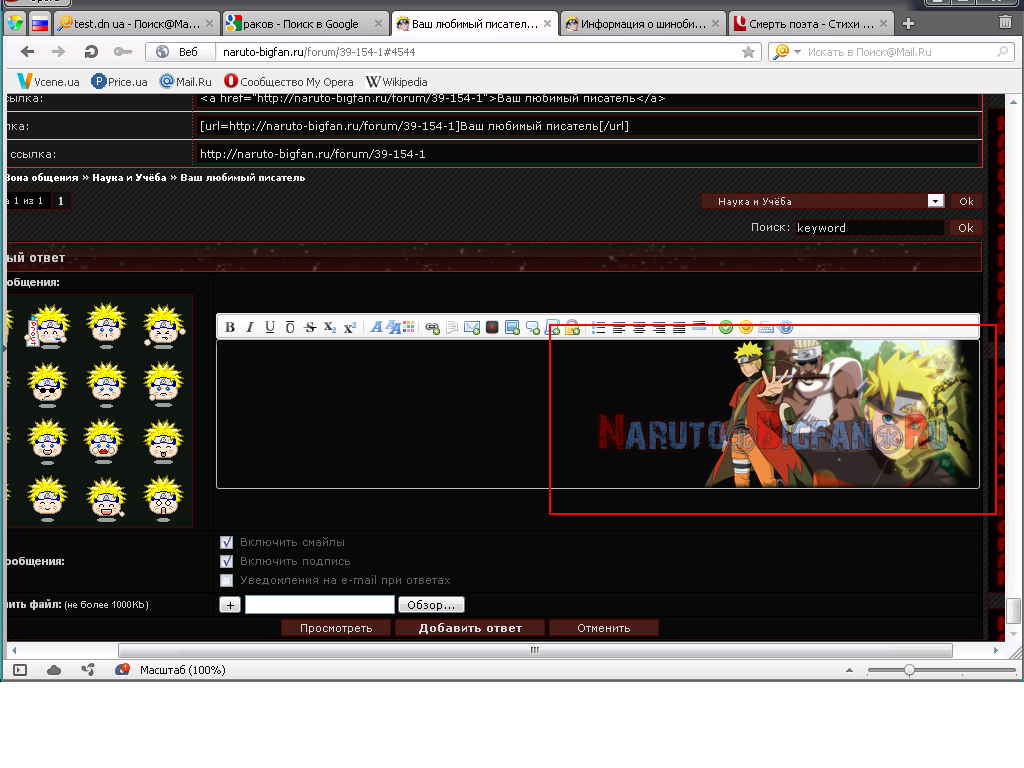Apply overline formatting in the reply editor
This screenshot has width=1024, height=768.
tap(290, 327)
